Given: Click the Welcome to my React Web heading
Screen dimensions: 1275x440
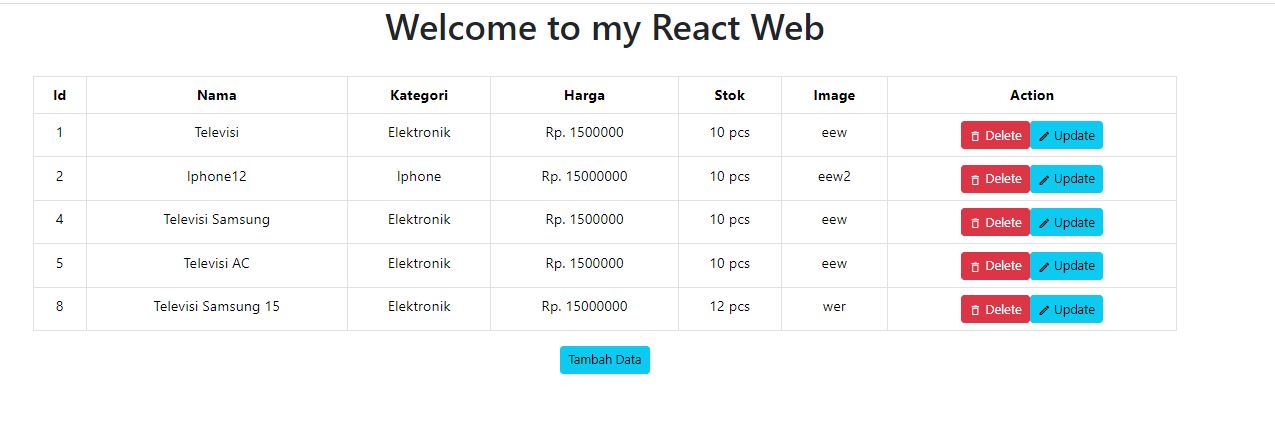Looking at the screenshot, I should click(605, 28).
